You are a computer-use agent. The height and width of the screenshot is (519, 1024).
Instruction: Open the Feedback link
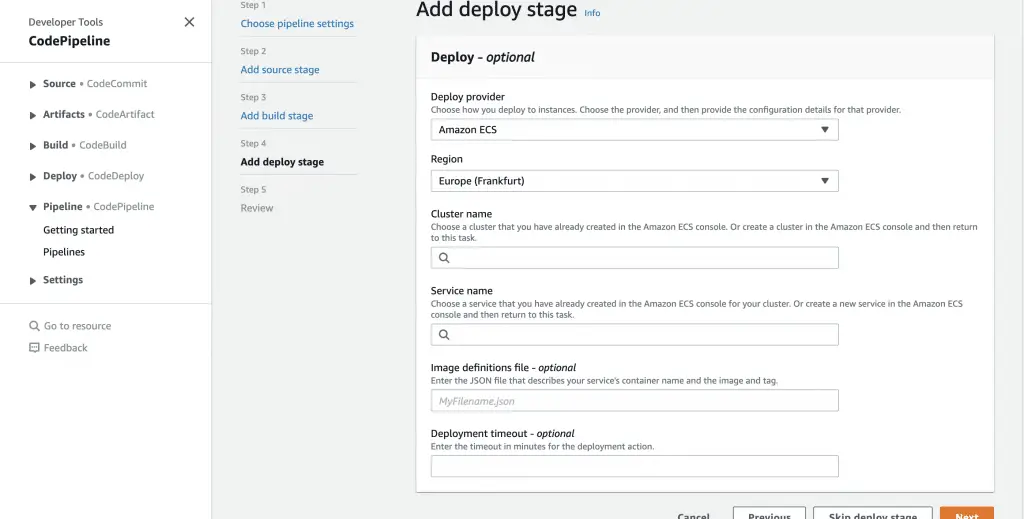click(65, 348)
